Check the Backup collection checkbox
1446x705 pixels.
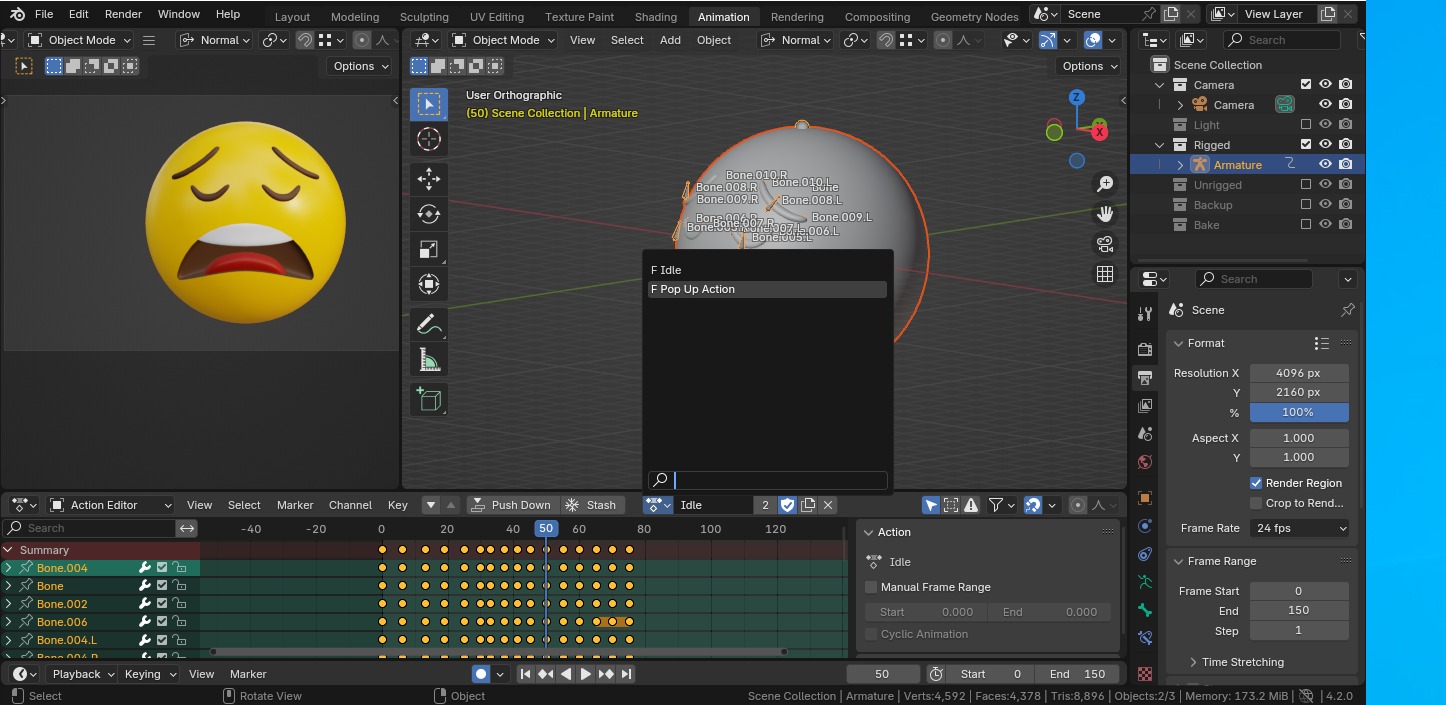1305,205
